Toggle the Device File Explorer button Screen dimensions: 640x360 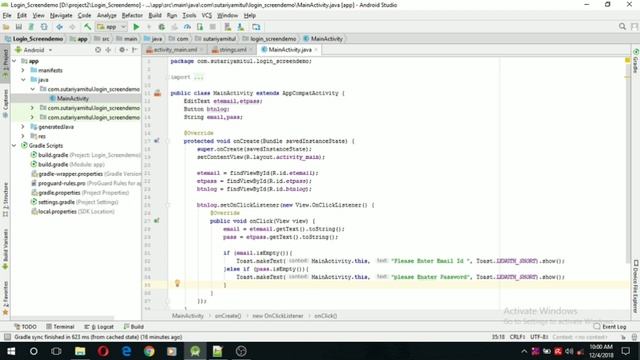(x=636, y=287)
